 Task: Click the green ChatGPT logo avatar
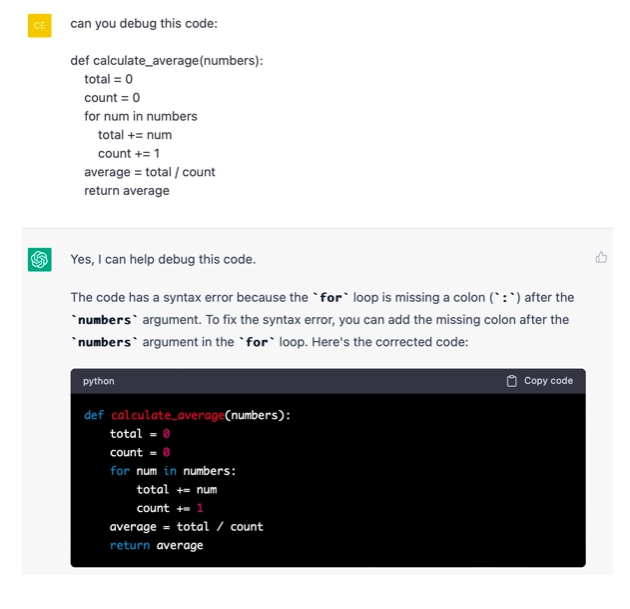coord(39,260)
